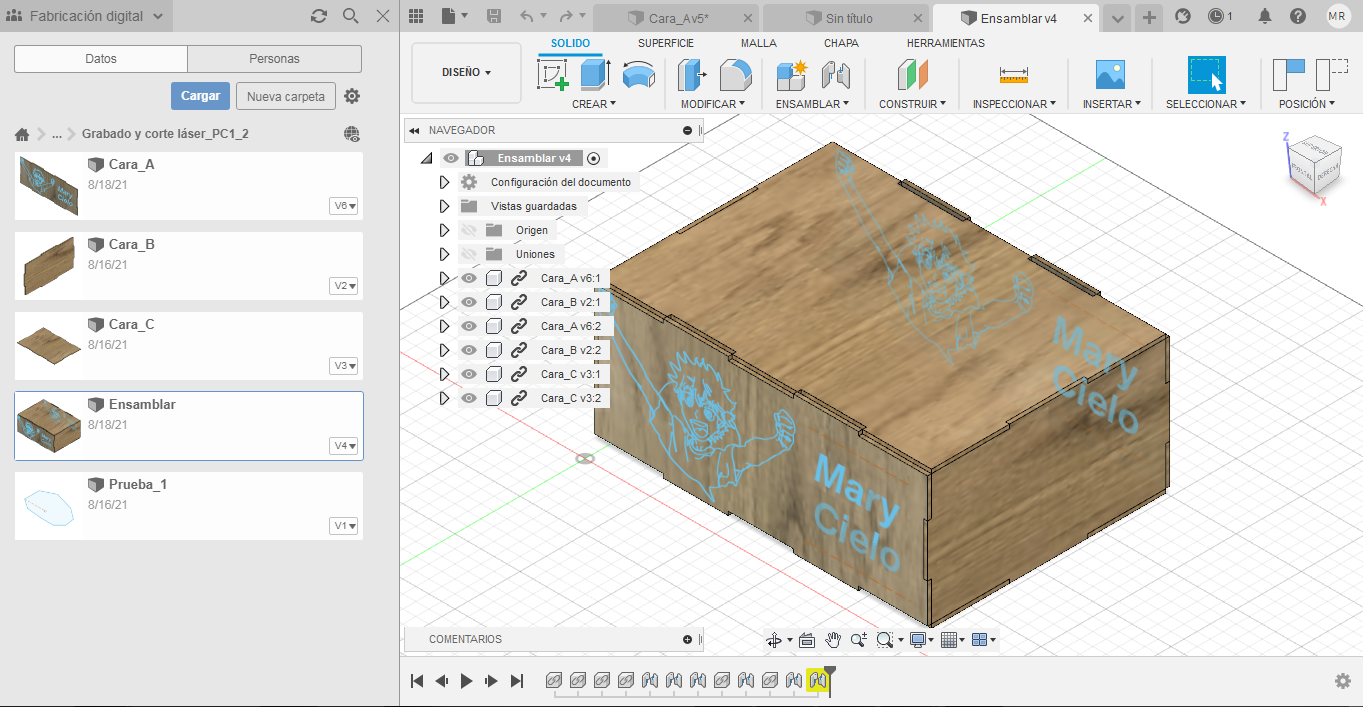Image resolution: width=1363 pixels, height=707 pixels.
Task: Click the Measure tool under Inspeccionar
Action: pyautogui.click(x=1013, y=75)
